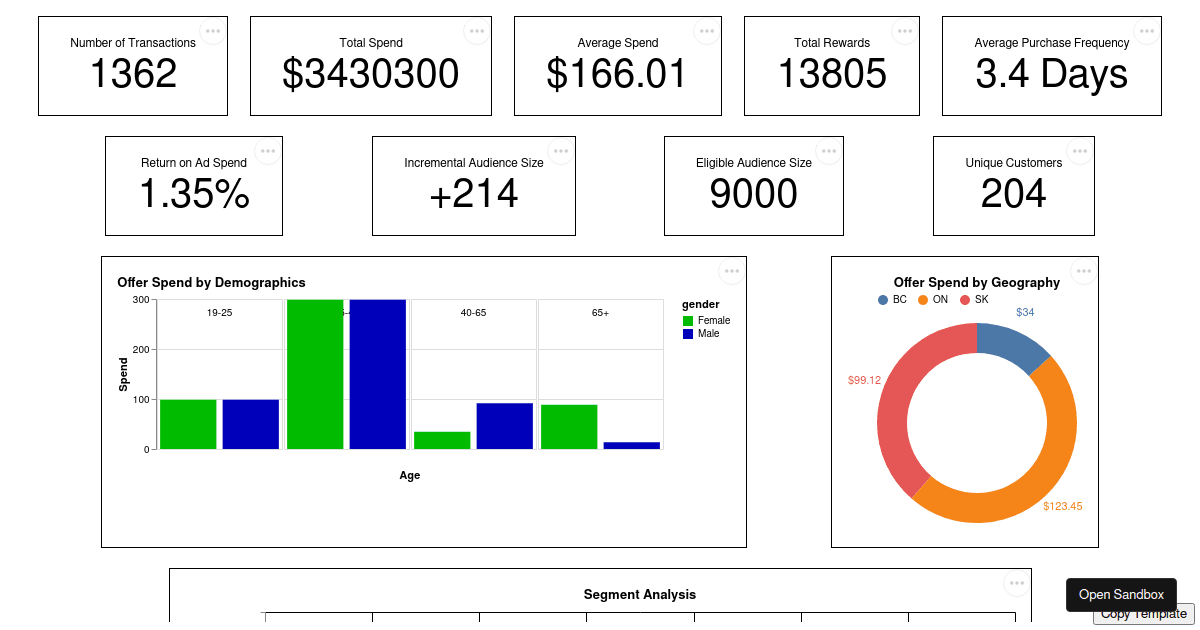Open the Number of Transactions card options icon
This screenshot has height=630, width=1200.
point(213,31)
